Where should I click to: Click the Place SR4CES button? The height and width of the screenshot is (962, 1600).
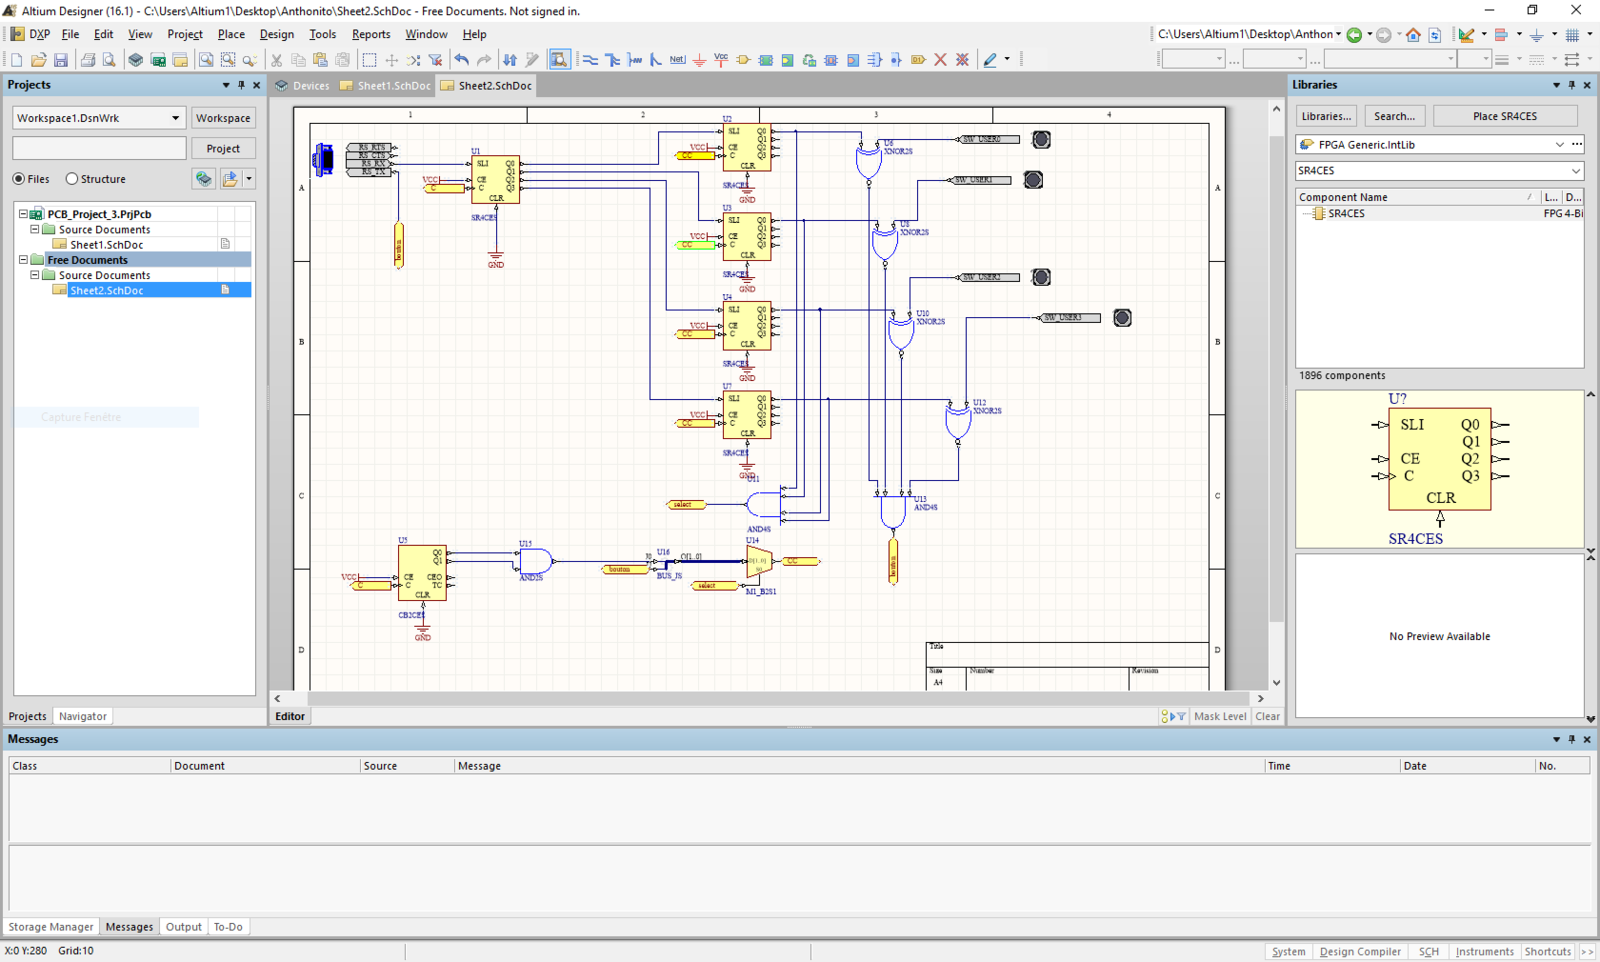[x=1504, y=116]
